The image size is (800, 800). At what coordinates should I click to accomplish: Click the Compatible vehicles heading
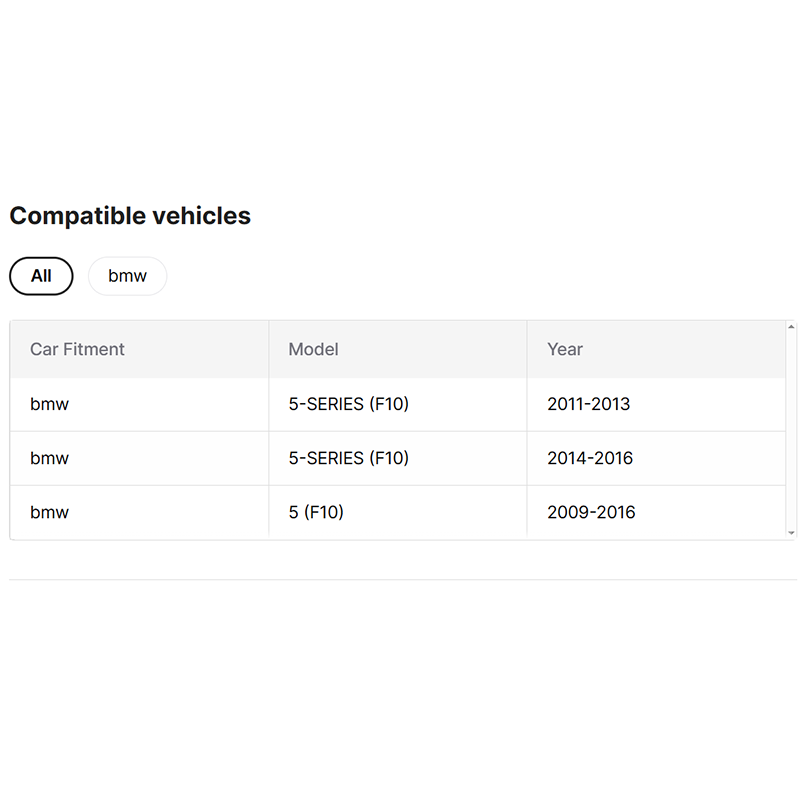point(130,216)
